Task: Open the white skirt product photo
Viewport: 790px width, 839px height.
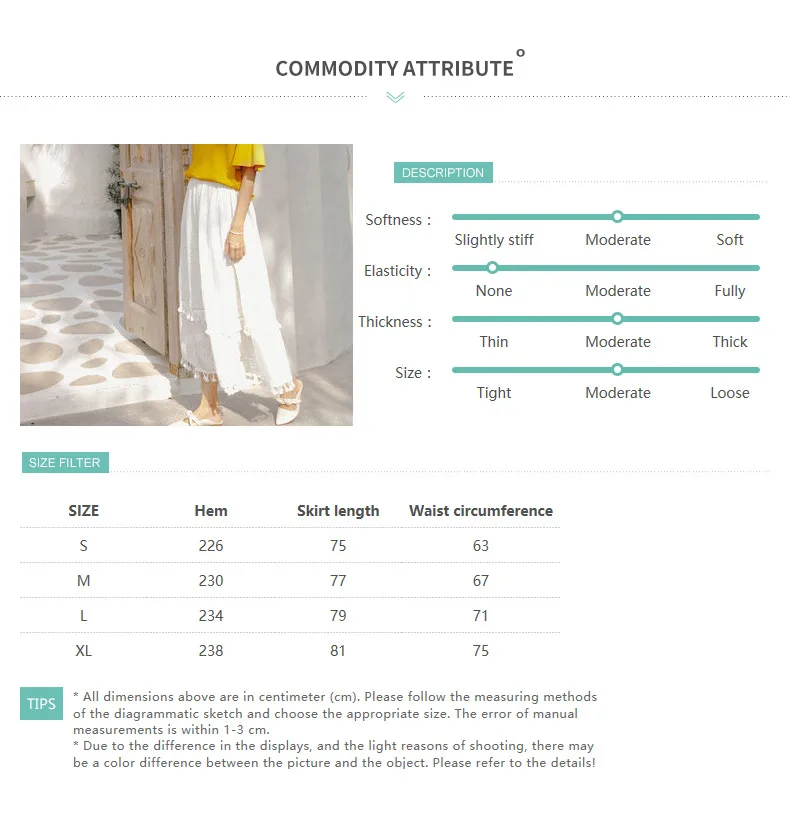Action: 186,285
